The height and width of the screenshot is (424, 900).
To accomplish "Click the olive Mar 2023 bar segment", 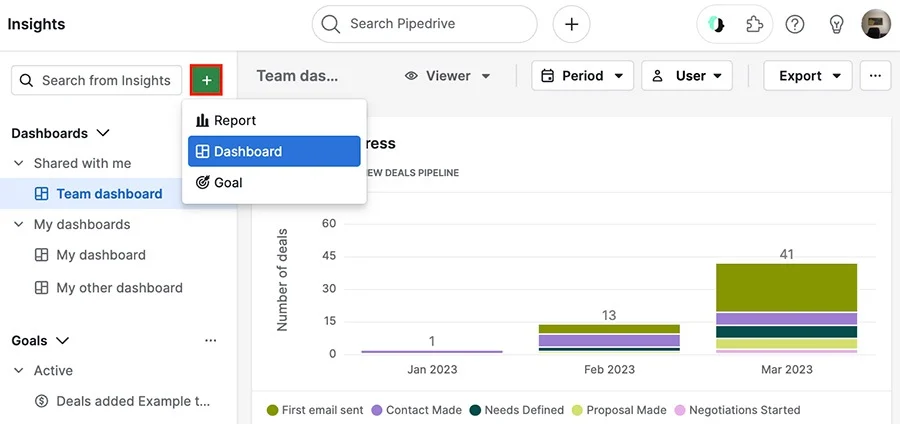I will [786, 287].
